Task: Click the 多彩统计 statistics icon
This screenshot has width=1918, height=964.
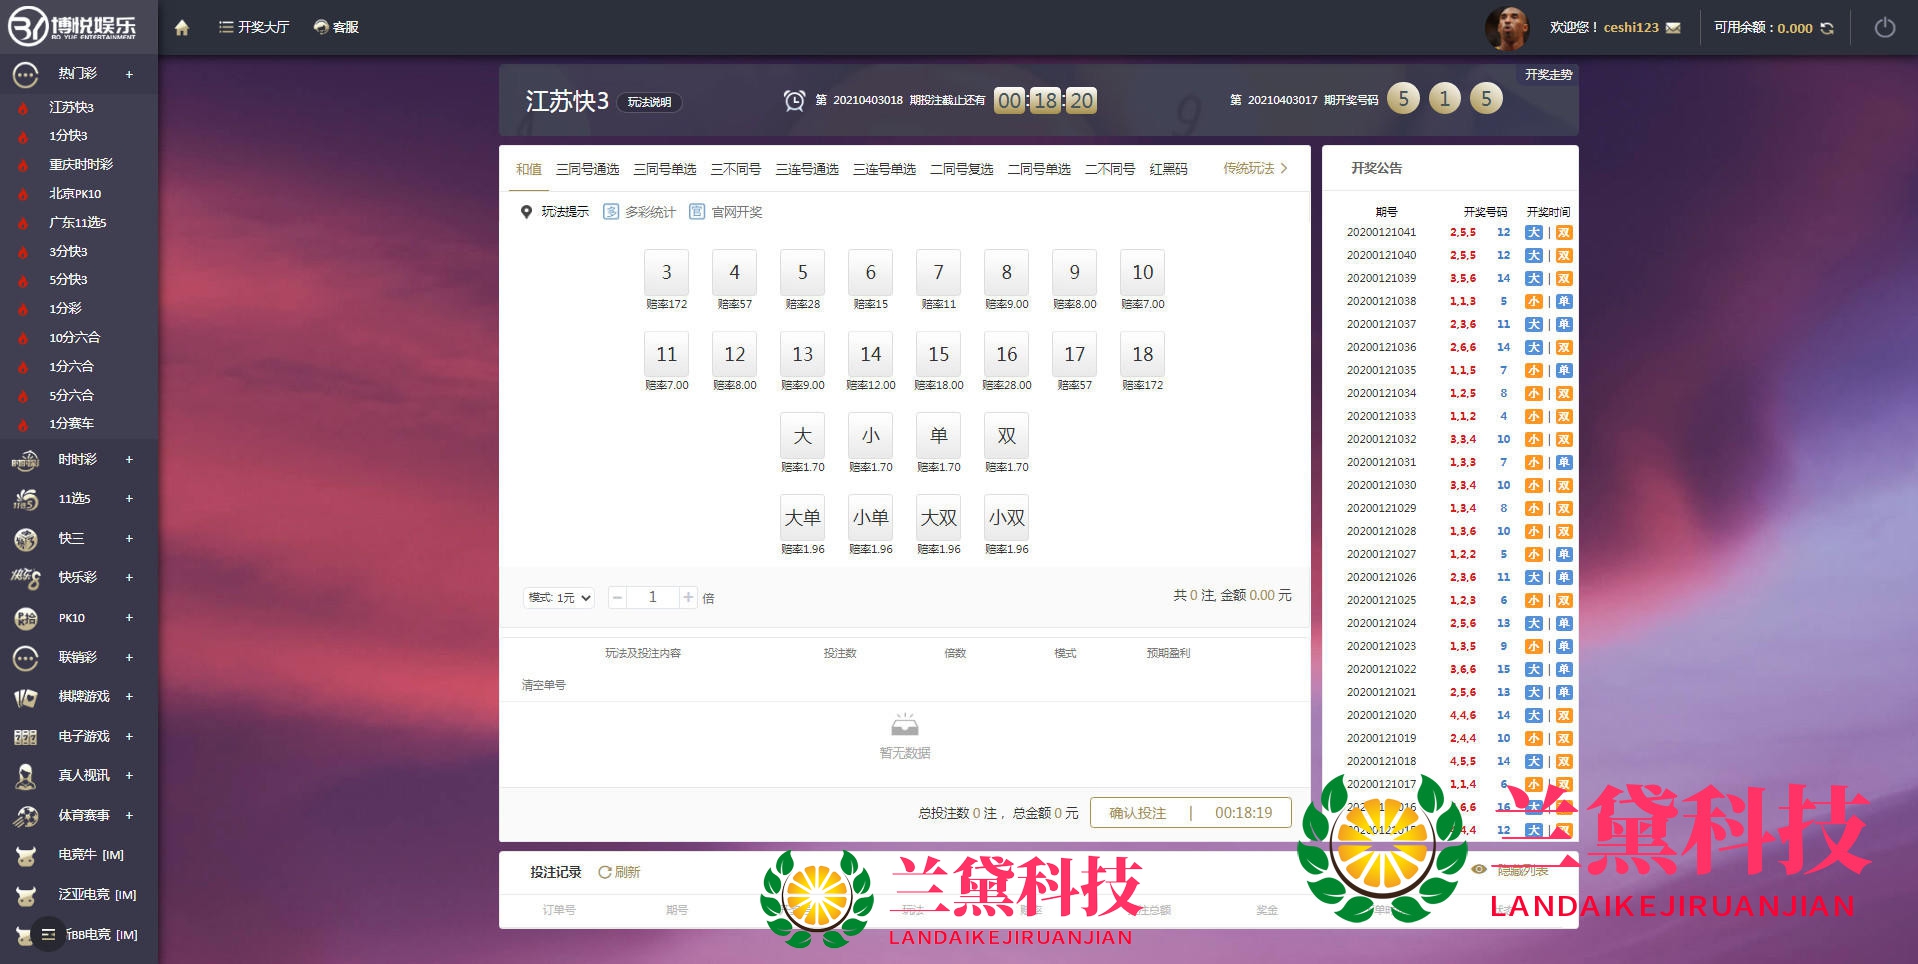Action: 611,212
